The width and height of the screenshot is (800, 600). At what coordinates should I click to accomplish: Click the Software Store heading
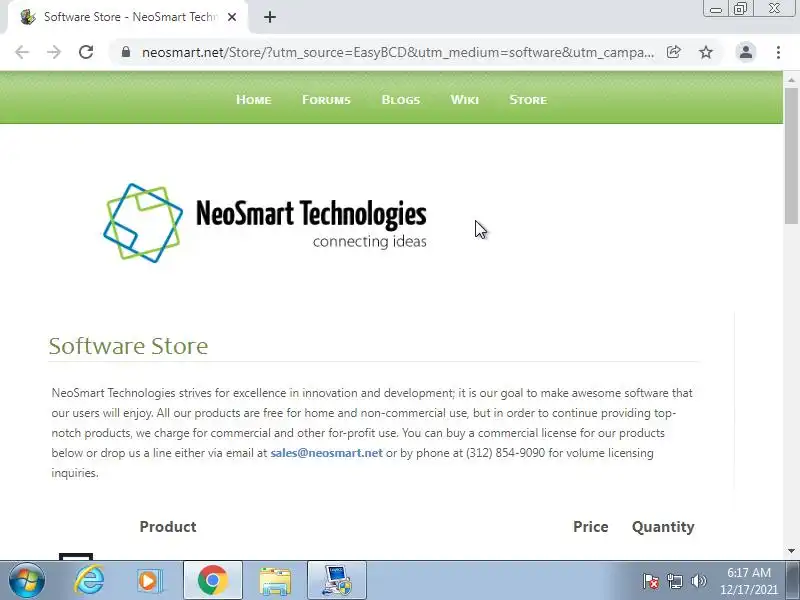128,346
